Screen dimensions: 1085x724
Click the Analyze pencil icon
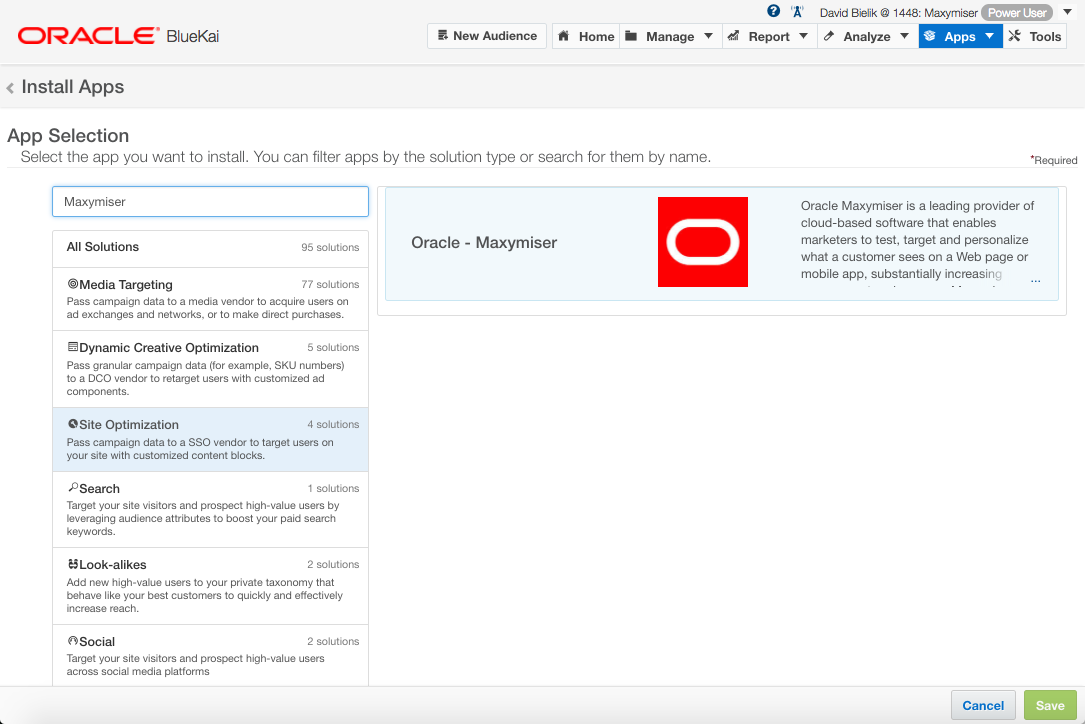click(829, 36)
